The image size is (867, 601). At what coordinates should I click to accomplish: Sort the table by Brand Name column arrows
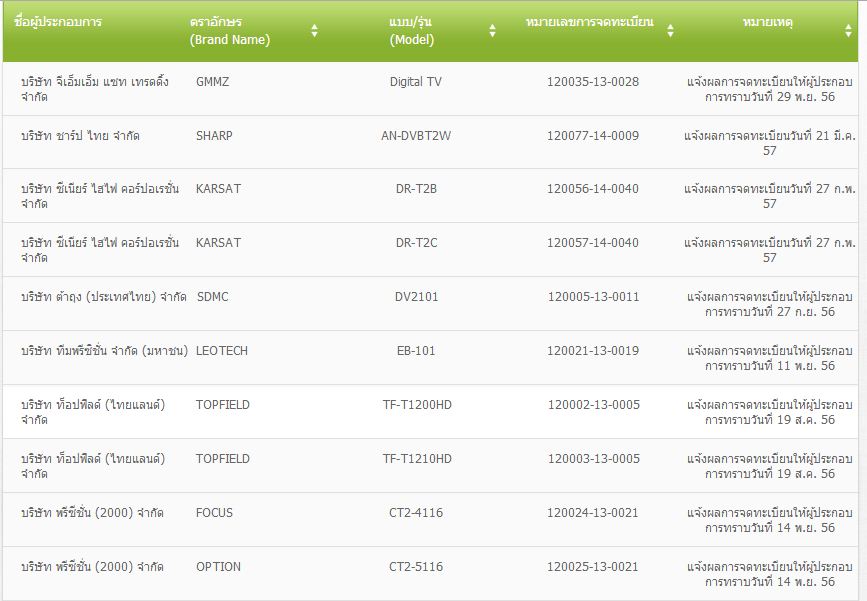click(x=314, y=31)
